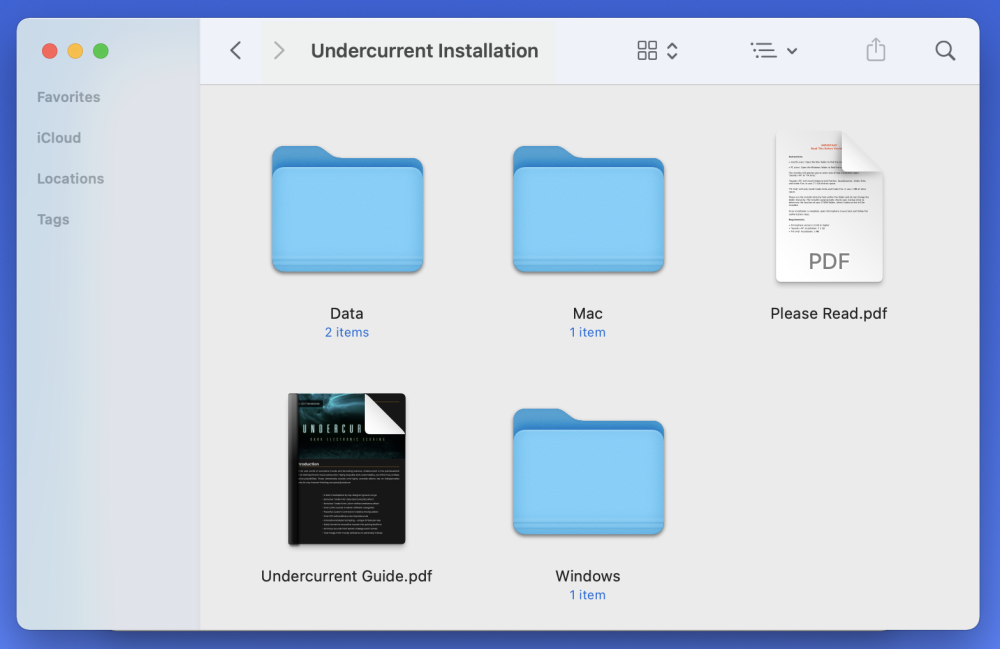Image resolution: width=1000 pixels, height=649 pixels.
Task: Switch to icon grid view
Action: click(647, 50)
